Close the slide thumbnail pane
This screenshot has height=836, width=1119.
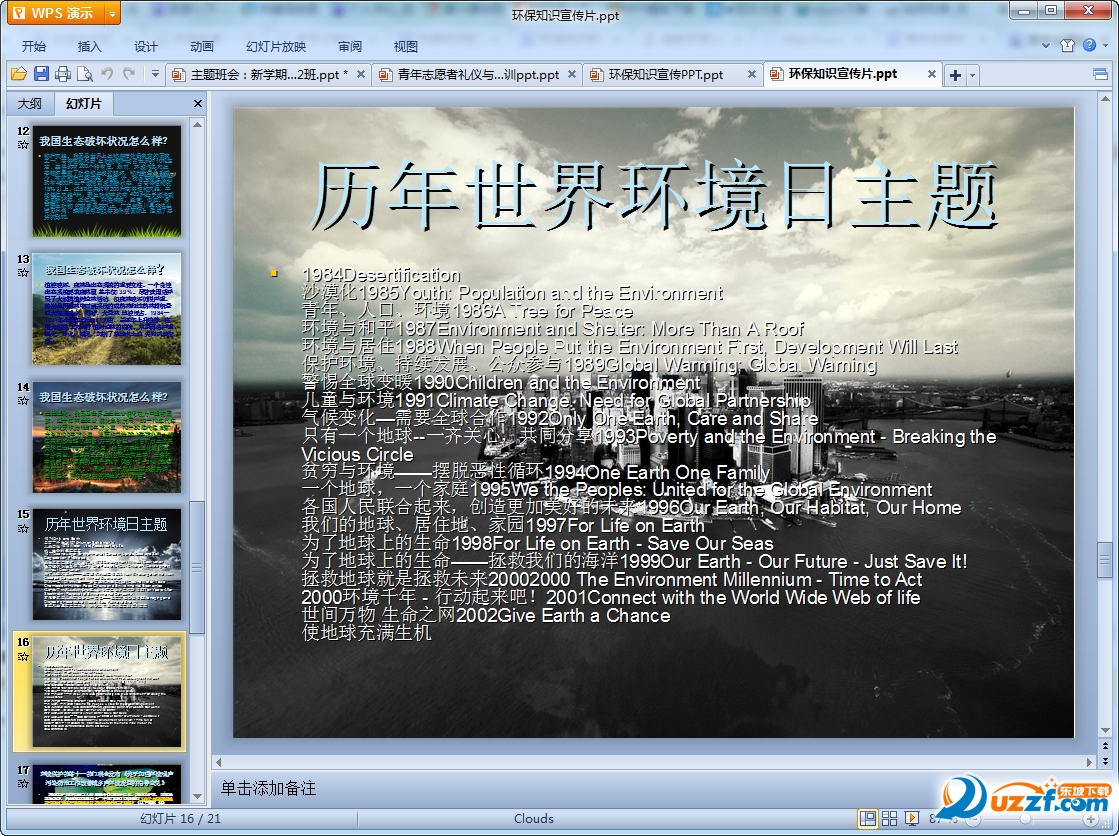[x=198, y=104]
